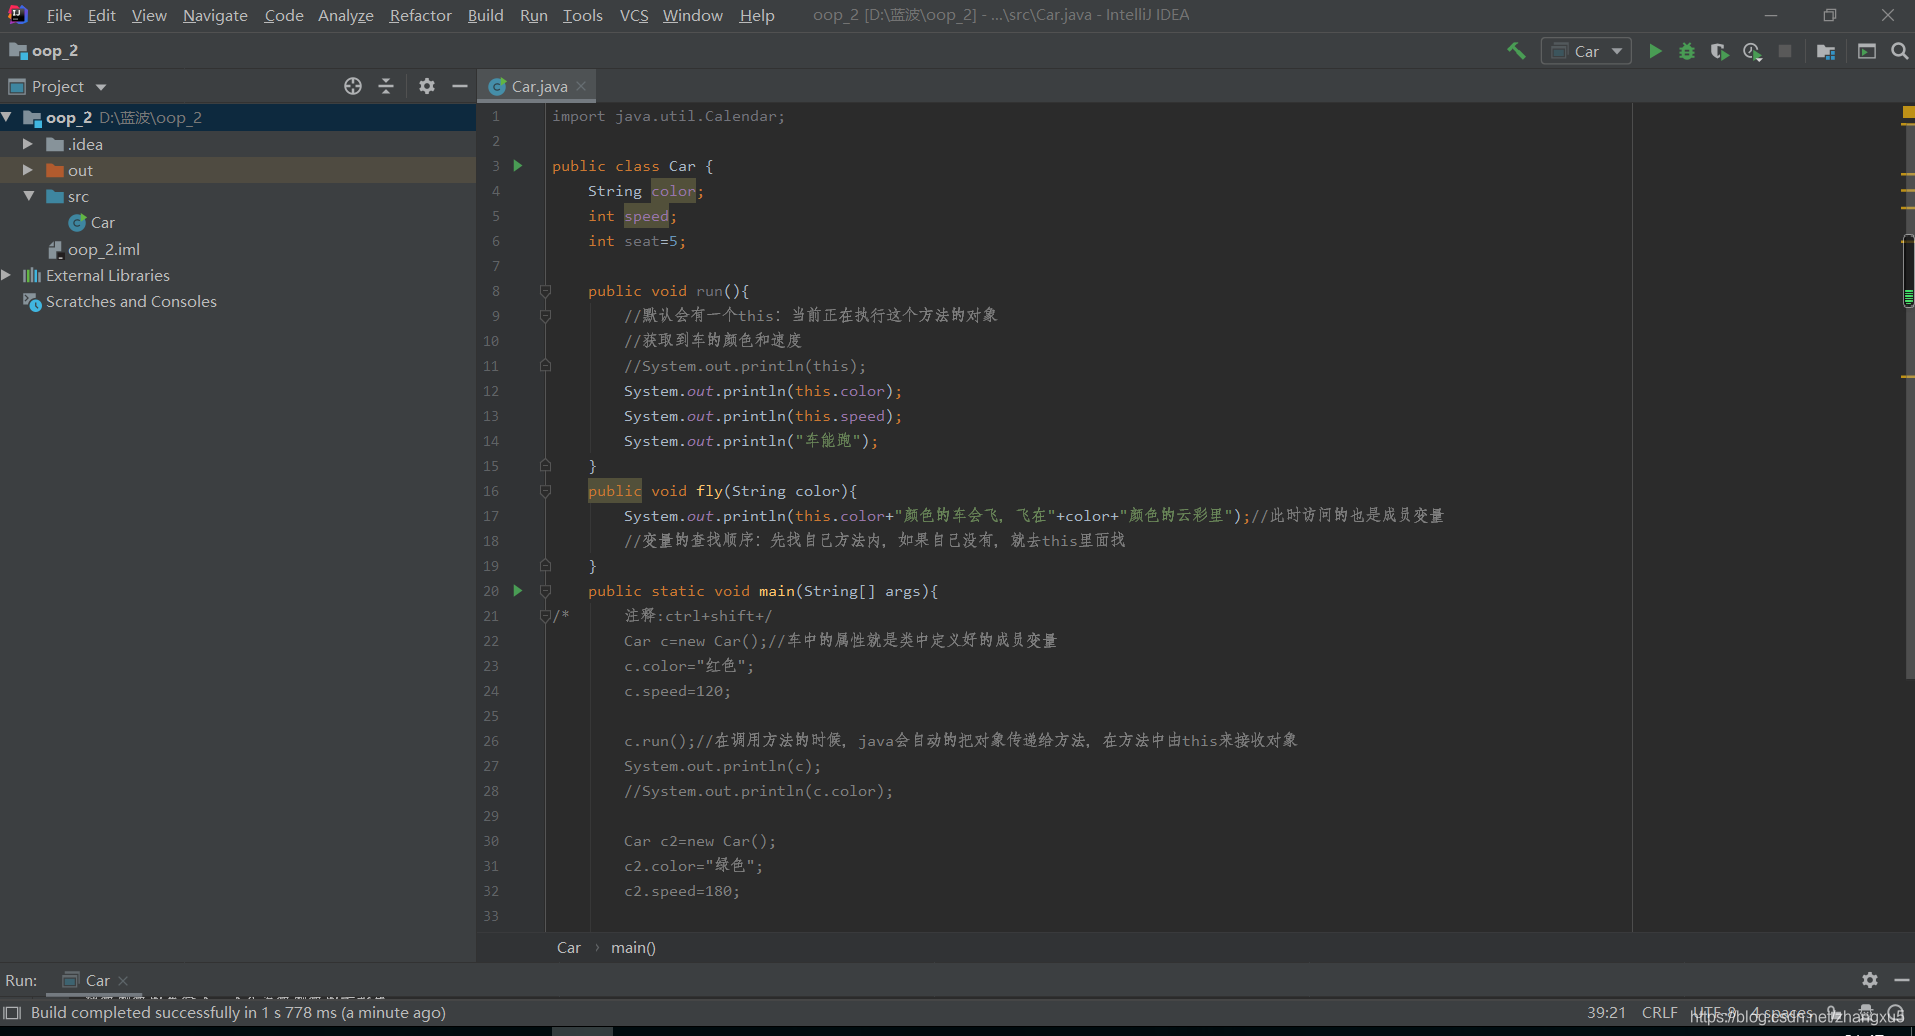Screen dimensions: 1915x1036
Task: Expand the out folder
Action: (x=28, y=170)
